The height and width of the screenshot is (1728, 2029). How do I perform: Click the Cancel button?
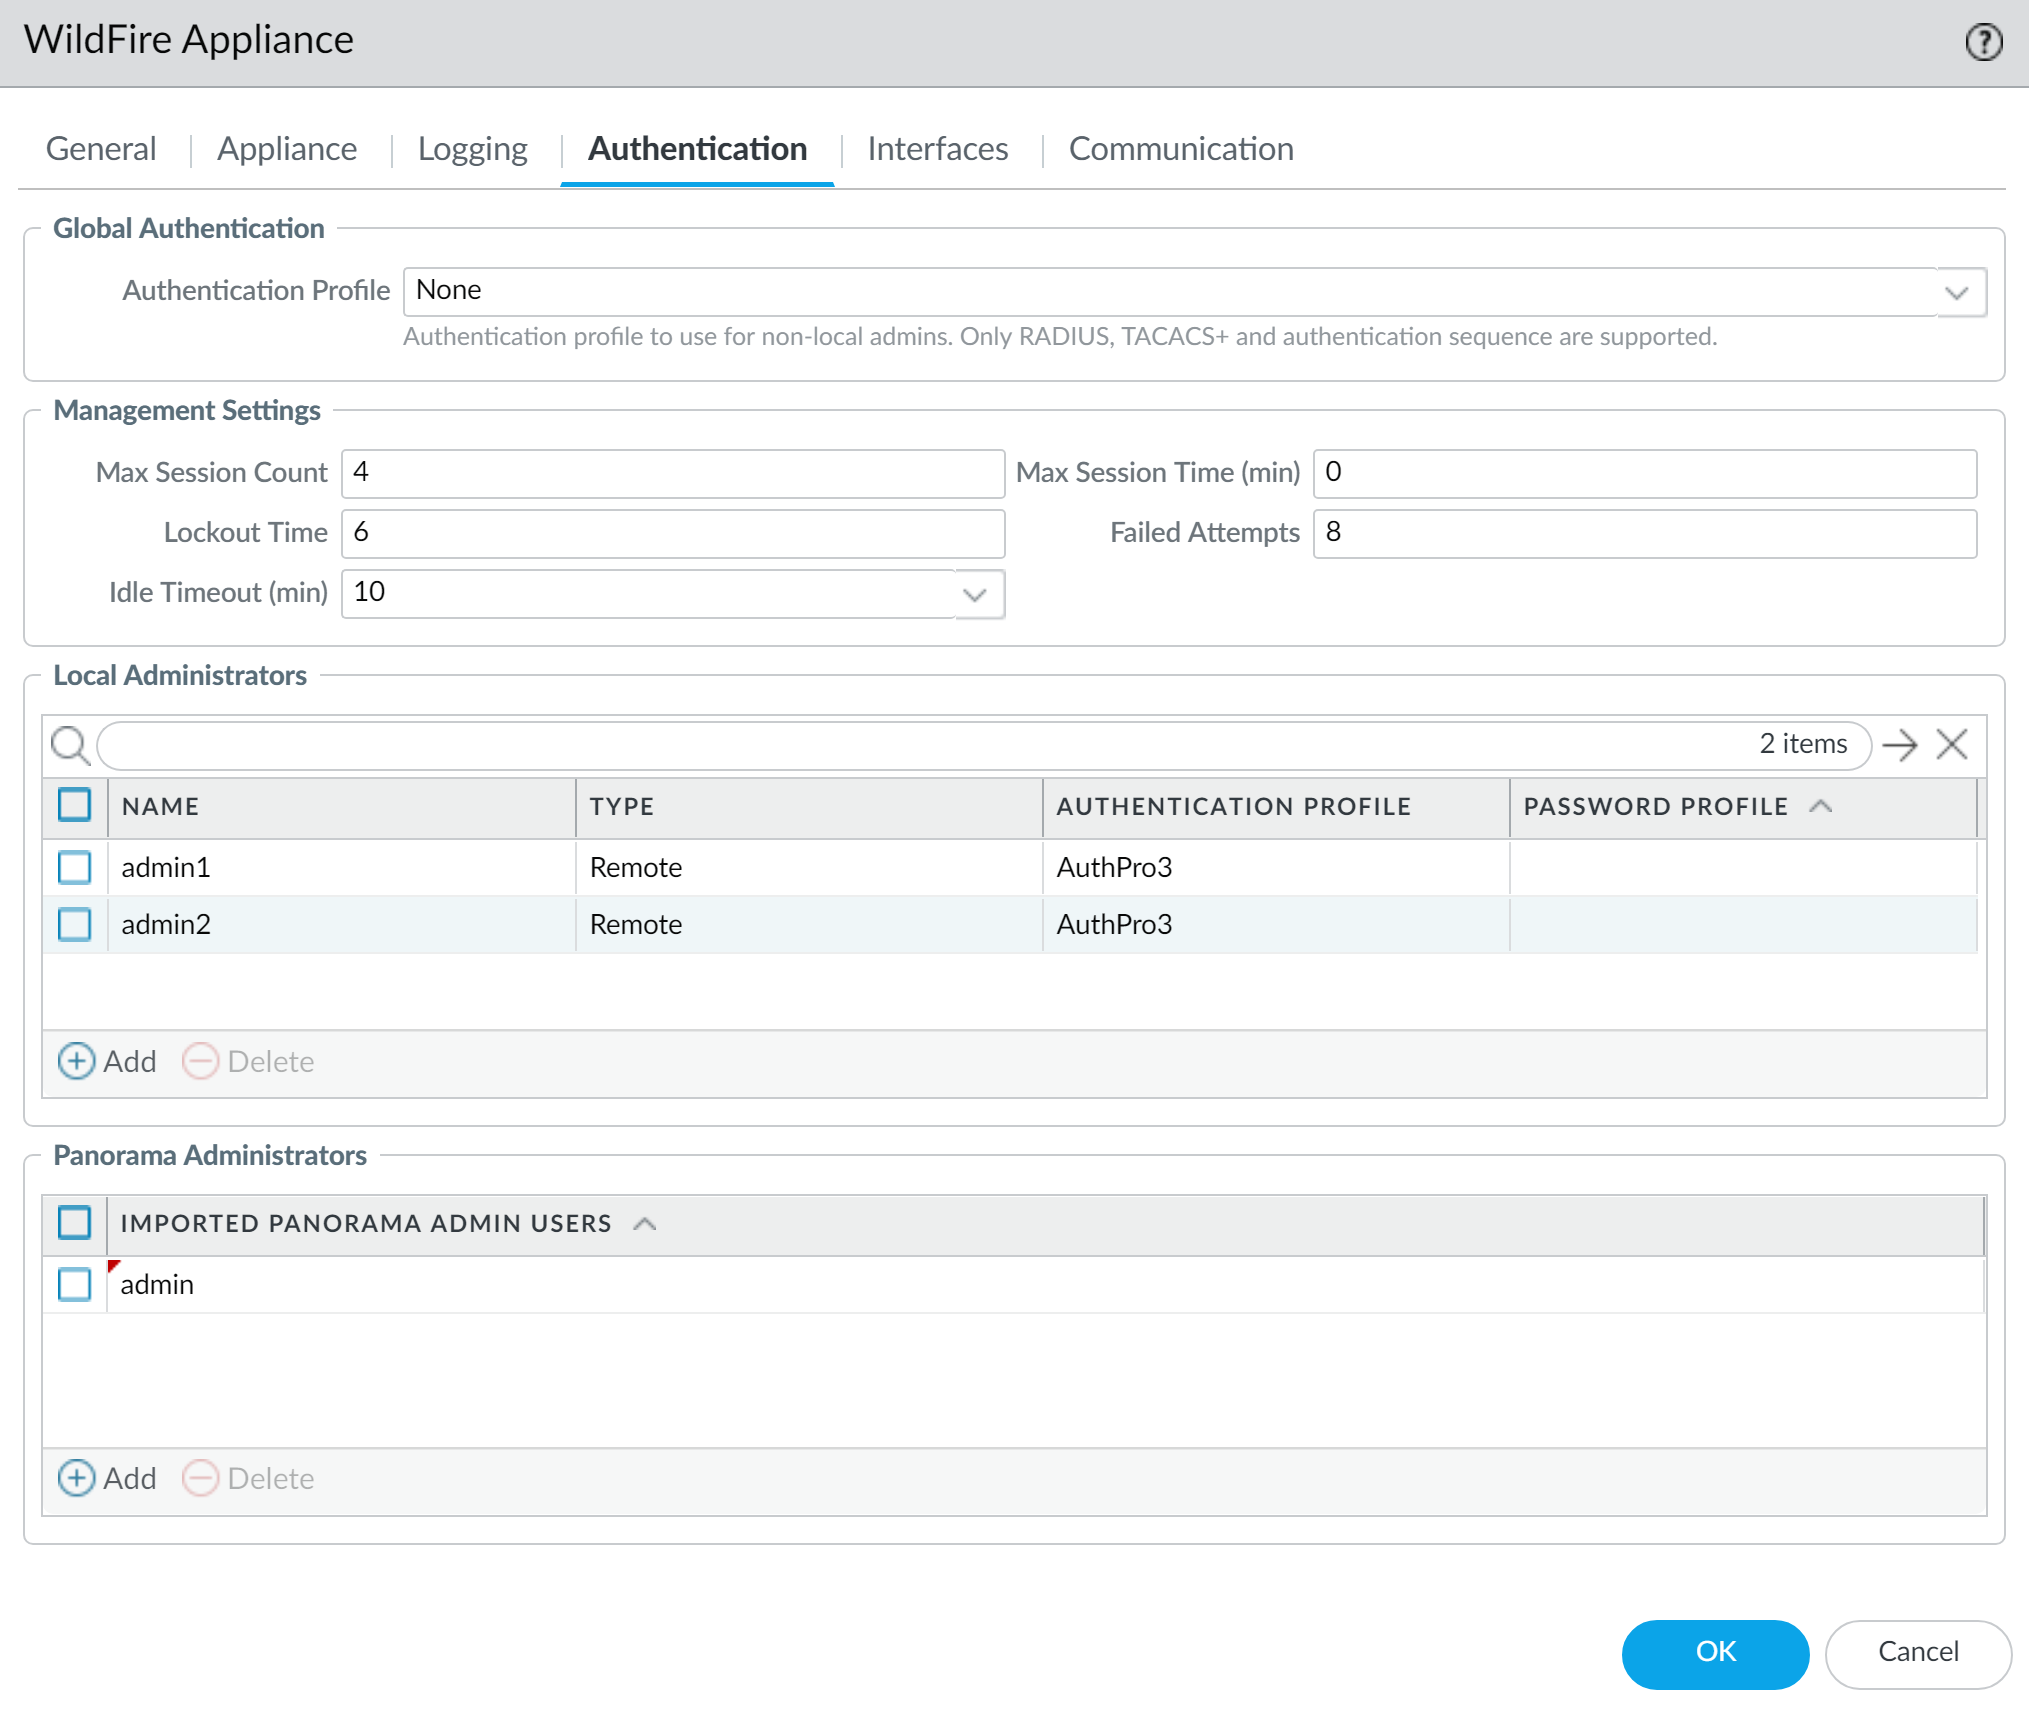(1917, 1652)
